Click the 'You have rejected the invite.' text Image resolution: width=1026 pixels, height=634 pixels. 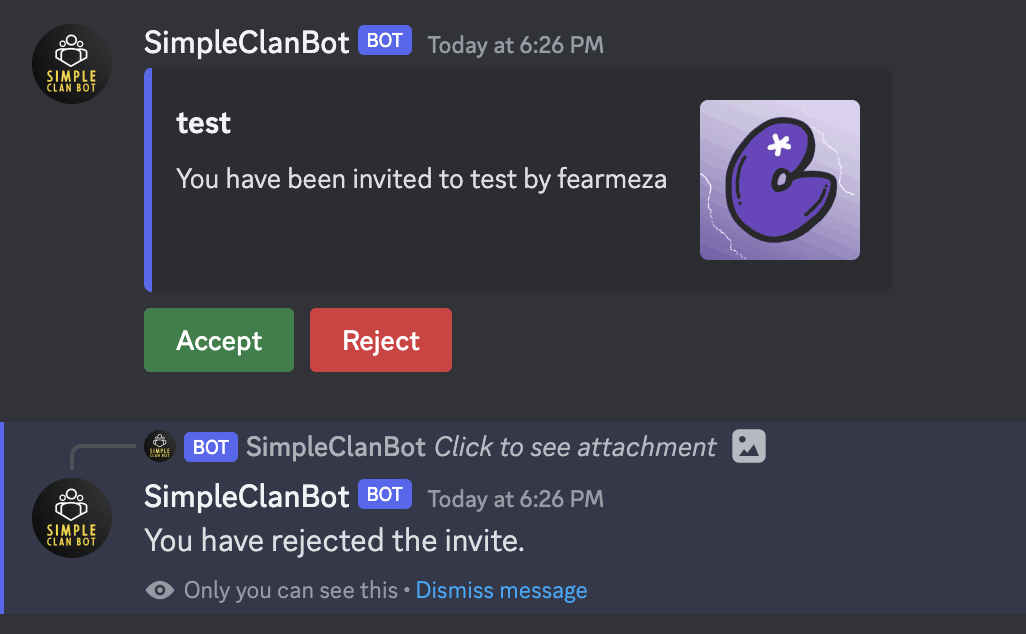[334, 541]
